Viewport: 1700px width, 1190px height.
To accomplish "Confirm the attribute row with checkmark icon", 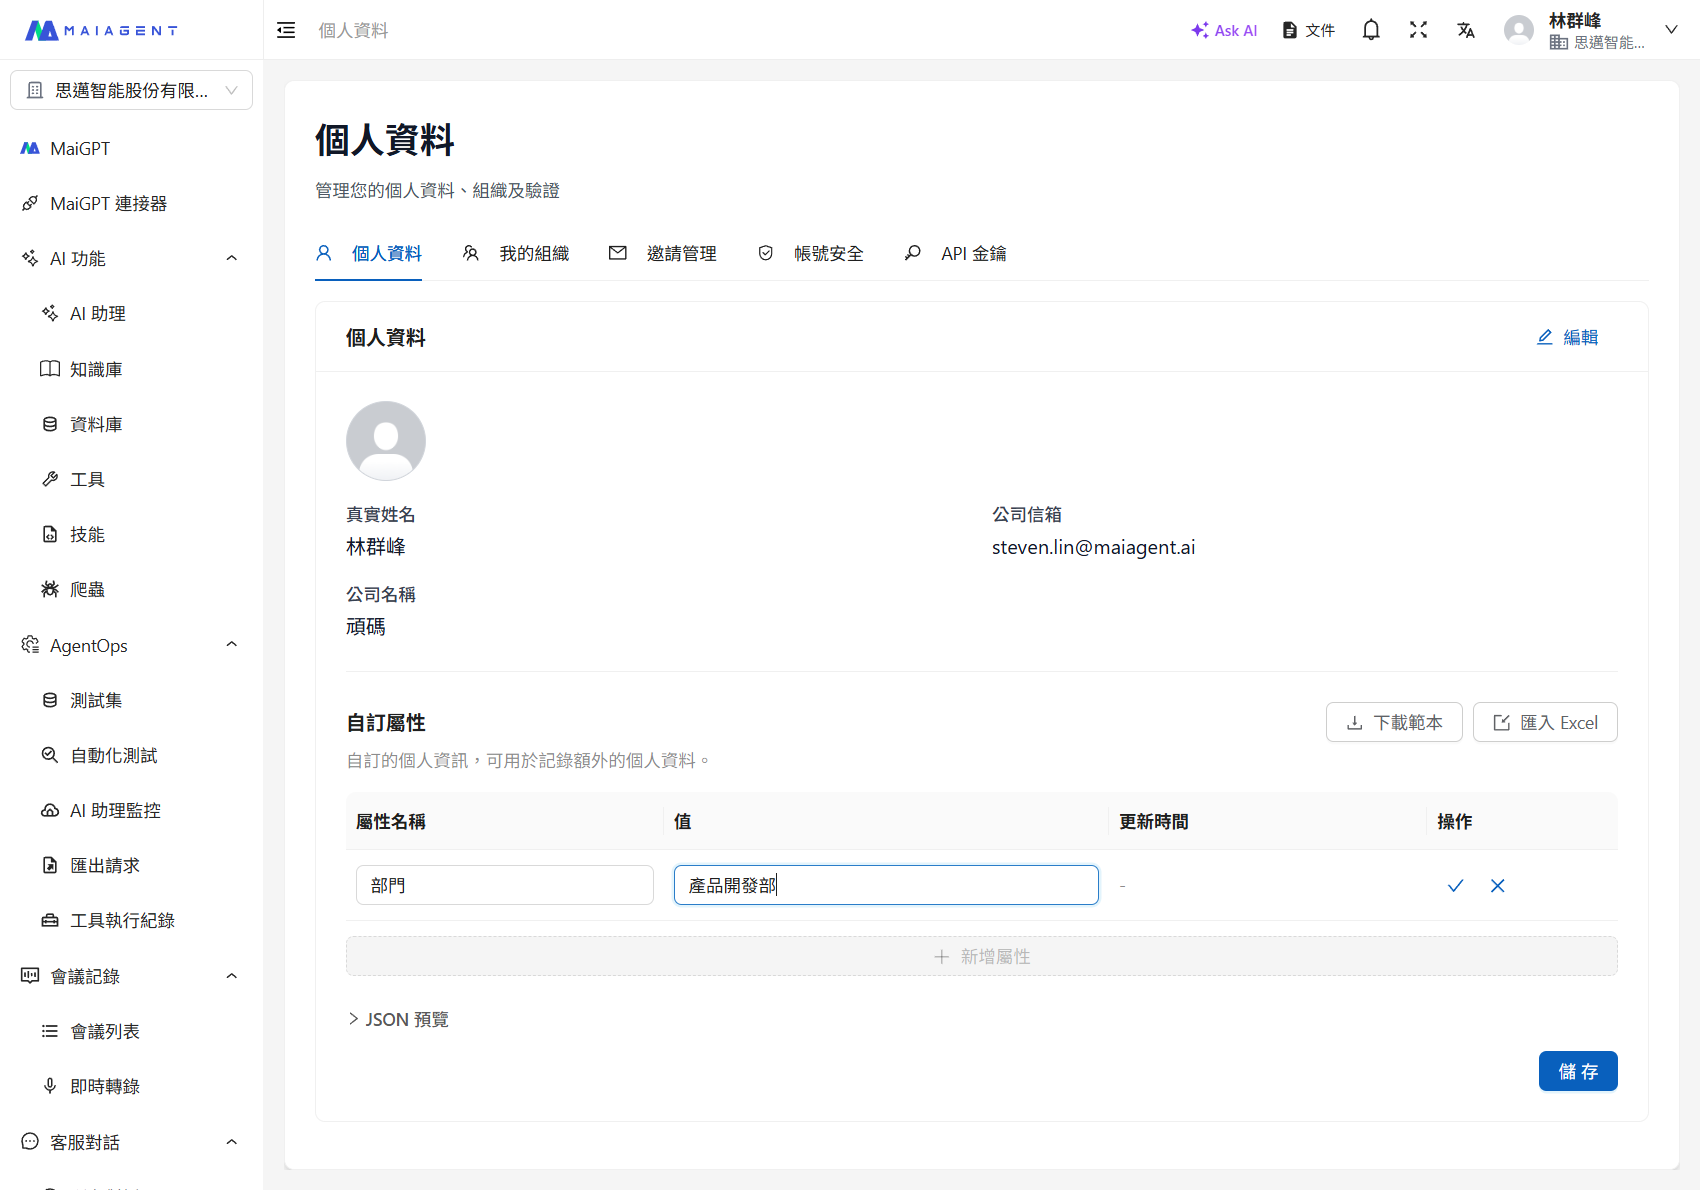I will [1455, 886].
